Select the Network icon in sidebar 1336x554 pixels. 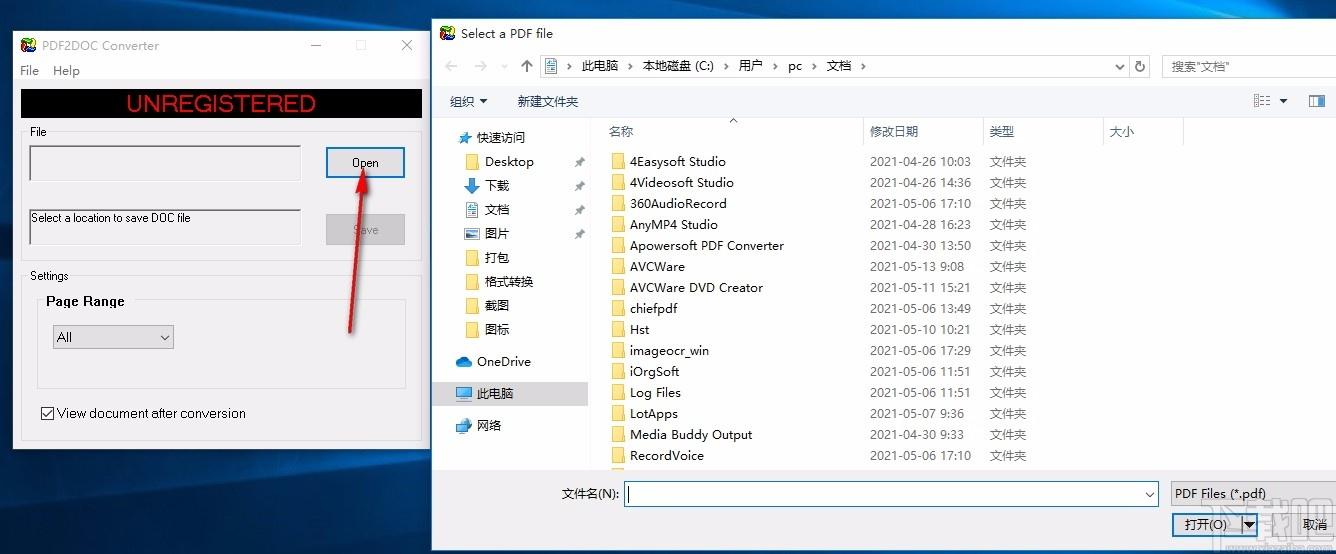click(464, 426)
